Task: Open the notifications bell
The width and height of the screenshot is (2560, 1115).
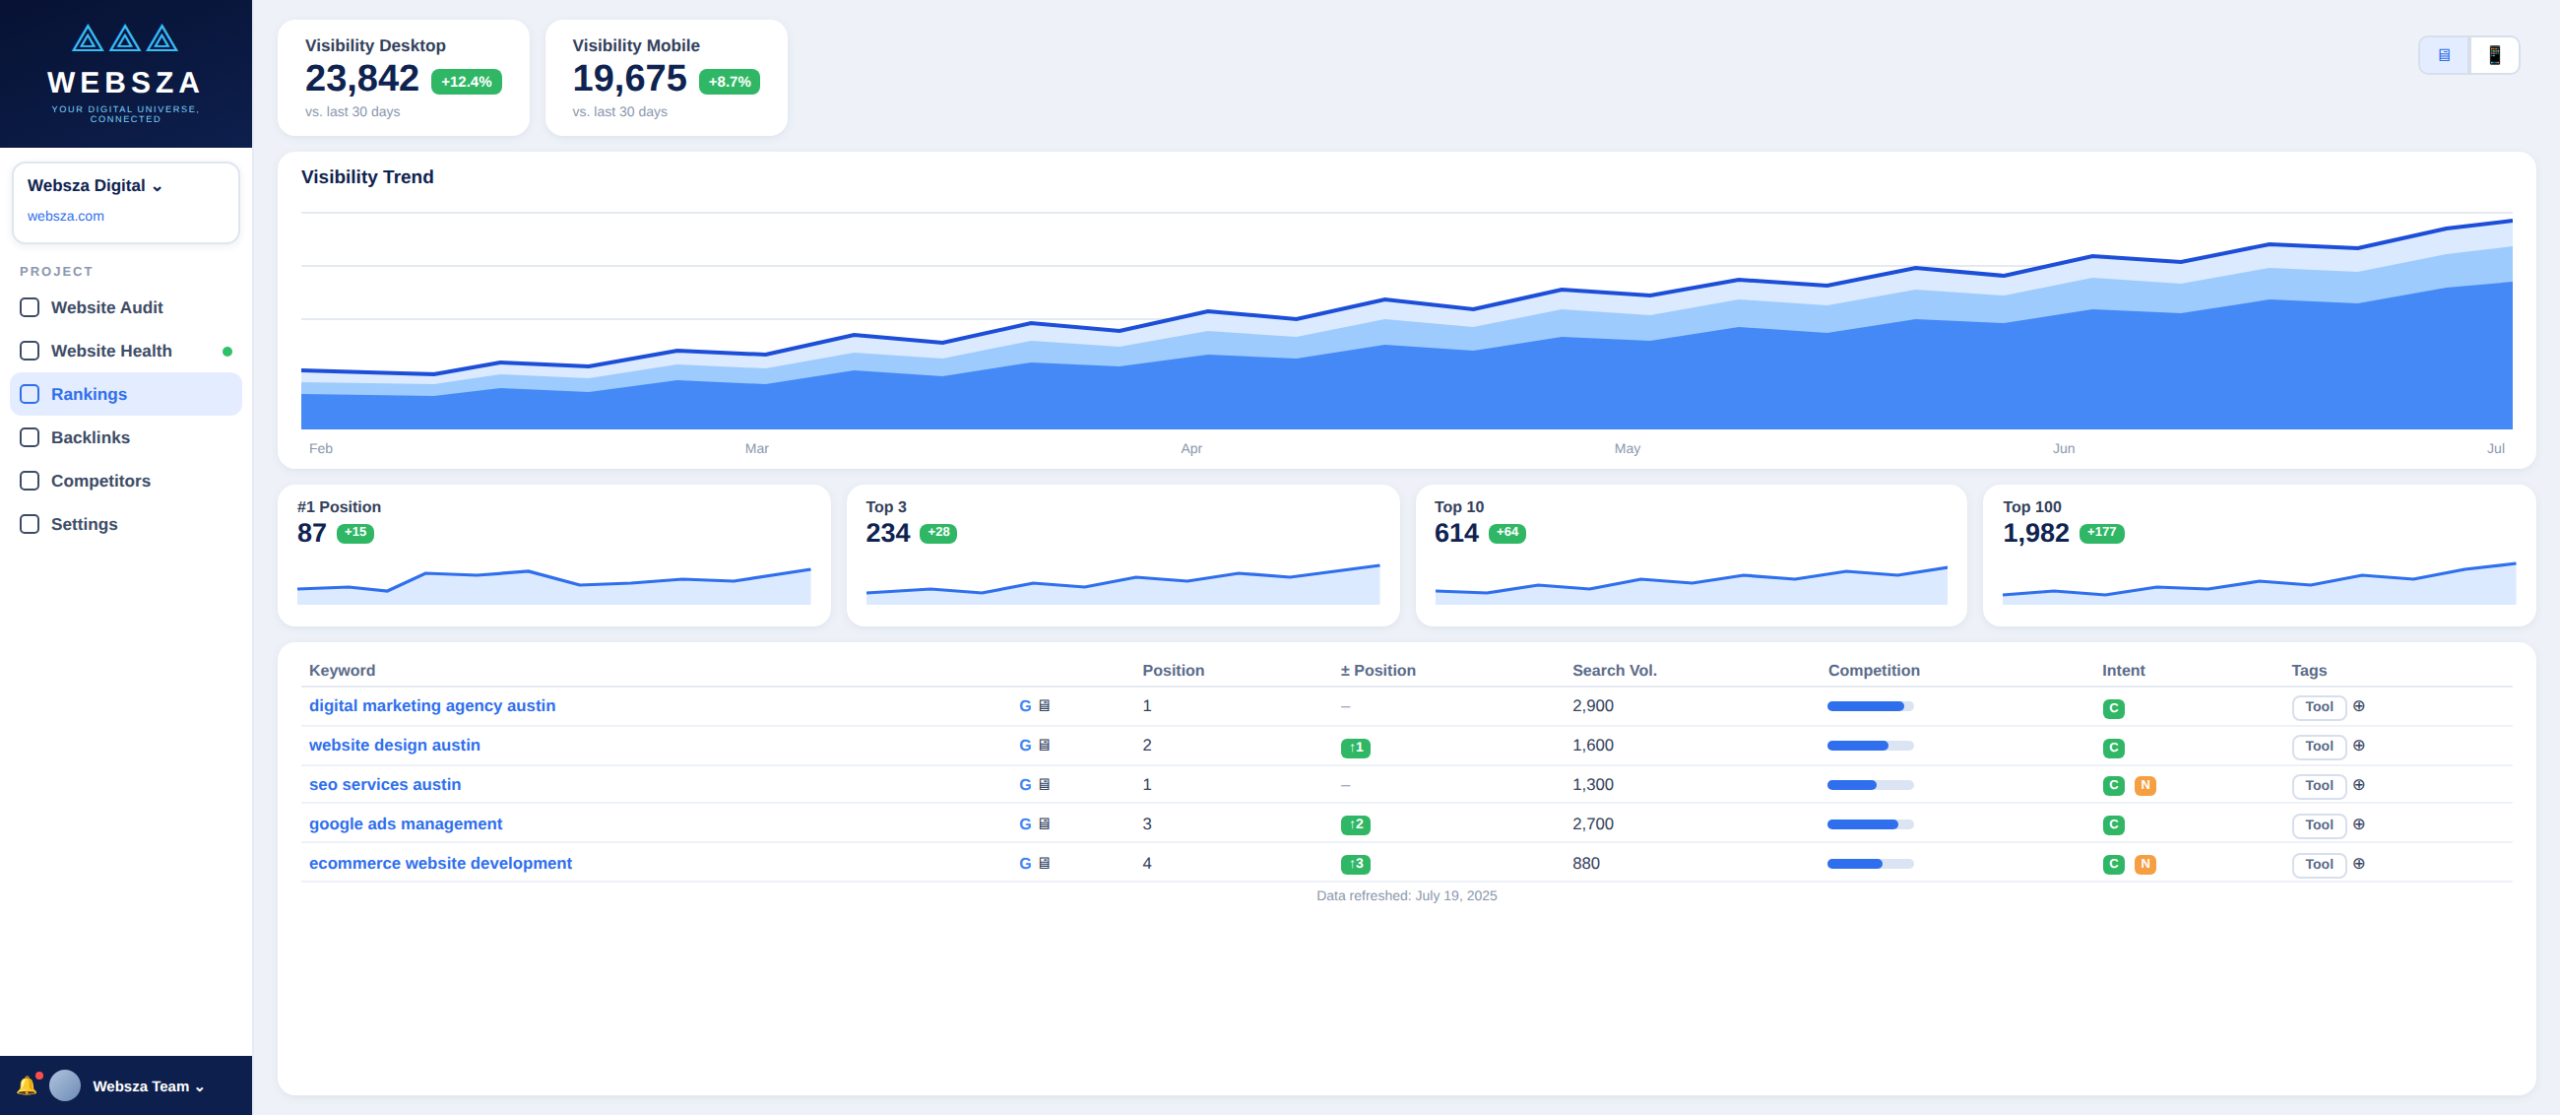Action: pos(27,1085)
